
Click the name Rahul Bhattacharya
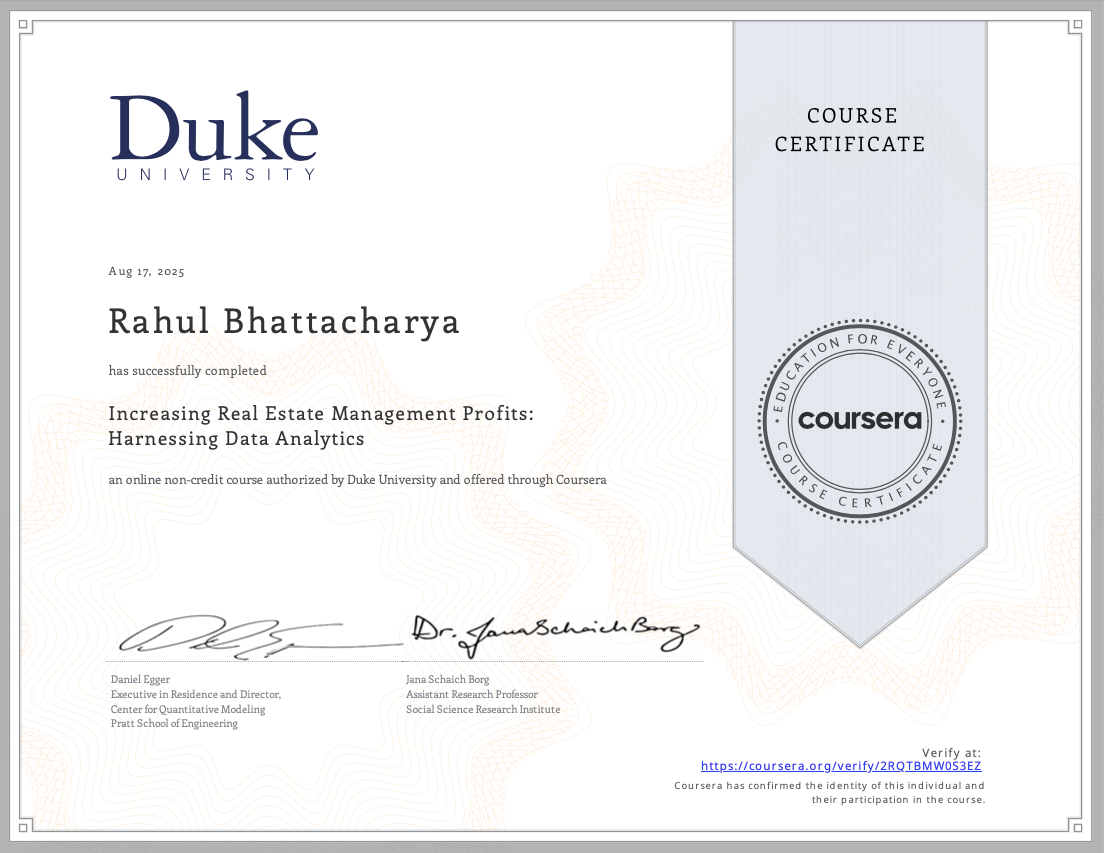[284, 322]
